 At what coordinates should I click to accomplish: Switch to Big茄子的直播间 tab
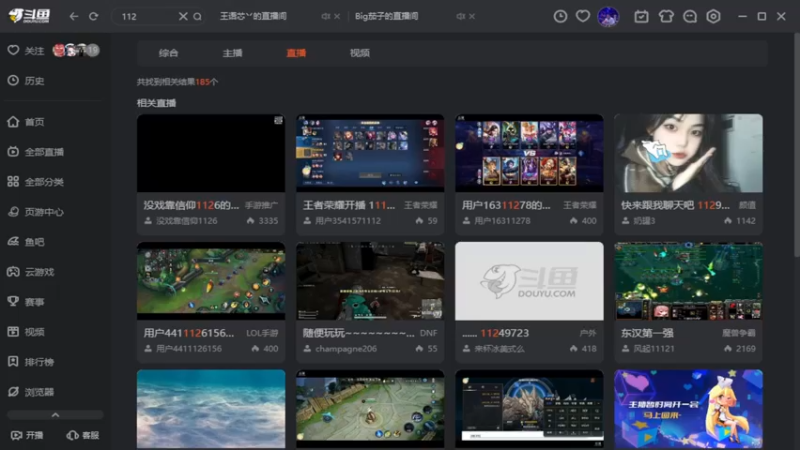[387, 16]
